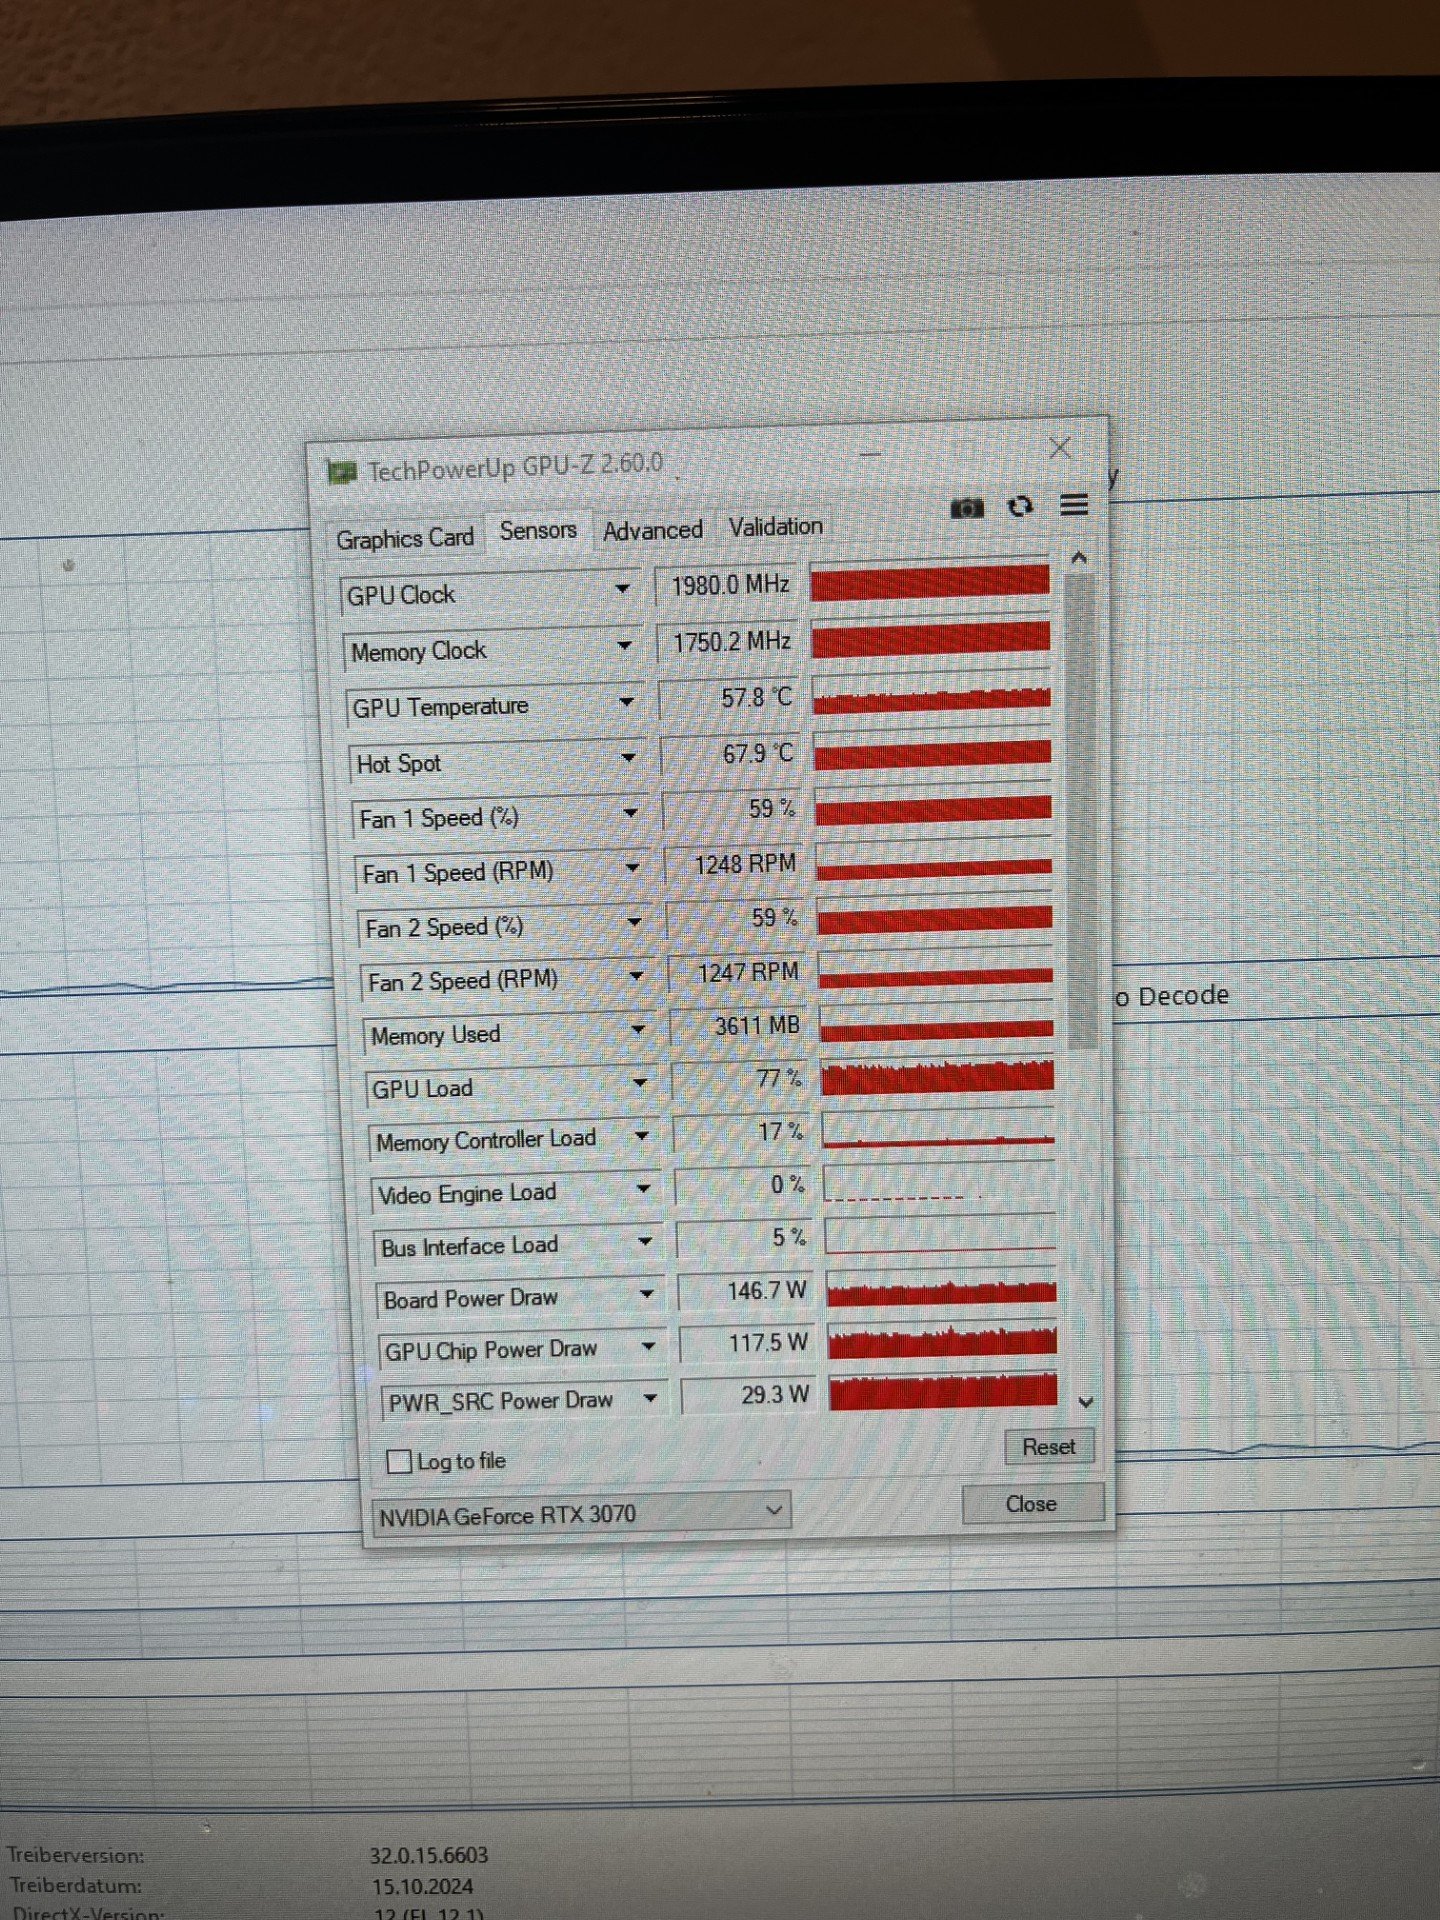The height and width of the screenshot is (1920, 1440).
Task: Open the Memory Used sensor dropdown
Action: (x=638, y=1029)
